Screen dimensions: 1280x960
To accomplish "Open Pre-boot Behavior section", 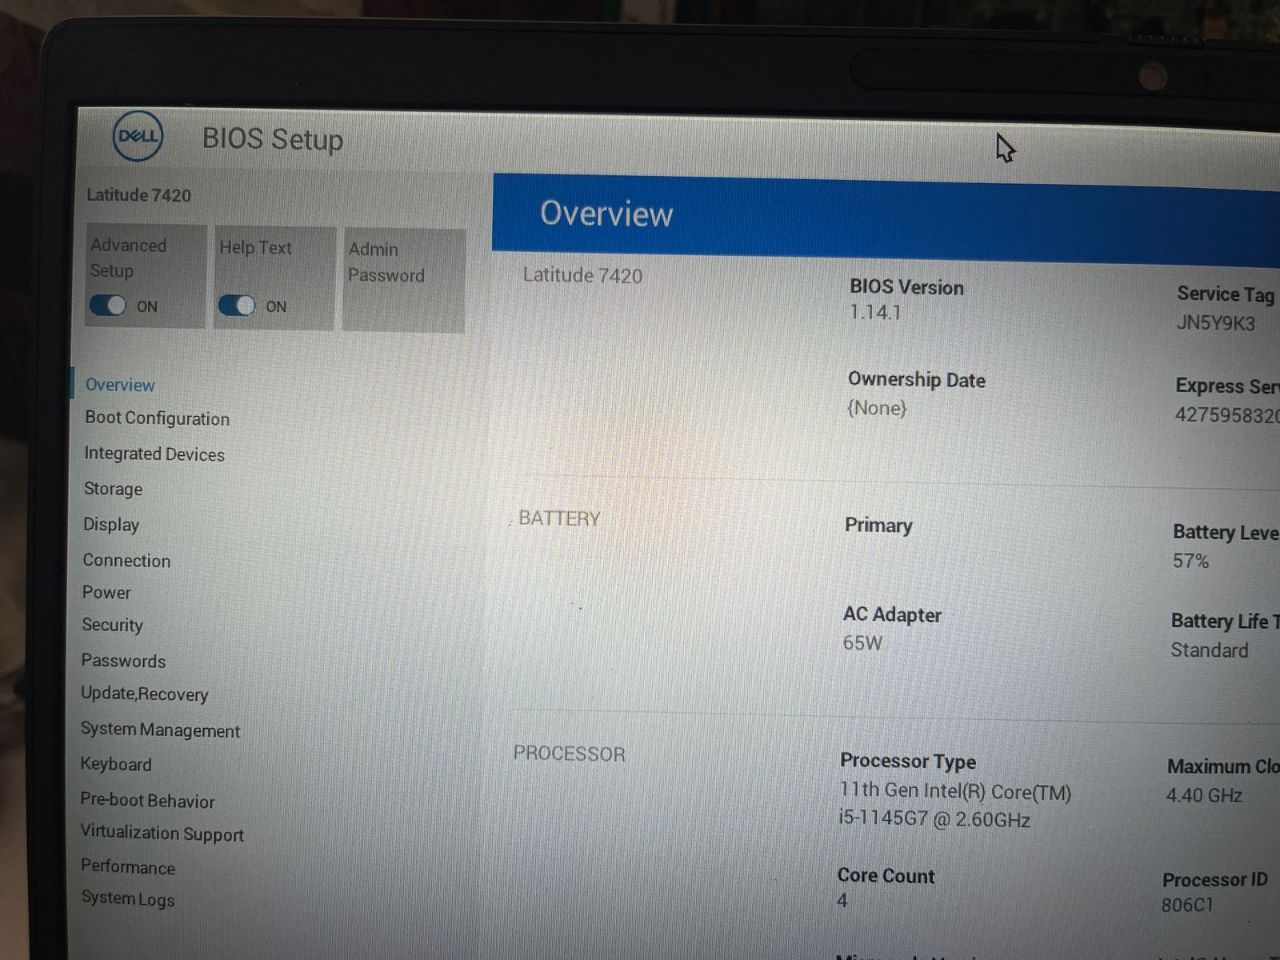I will (x=147, y=800).
